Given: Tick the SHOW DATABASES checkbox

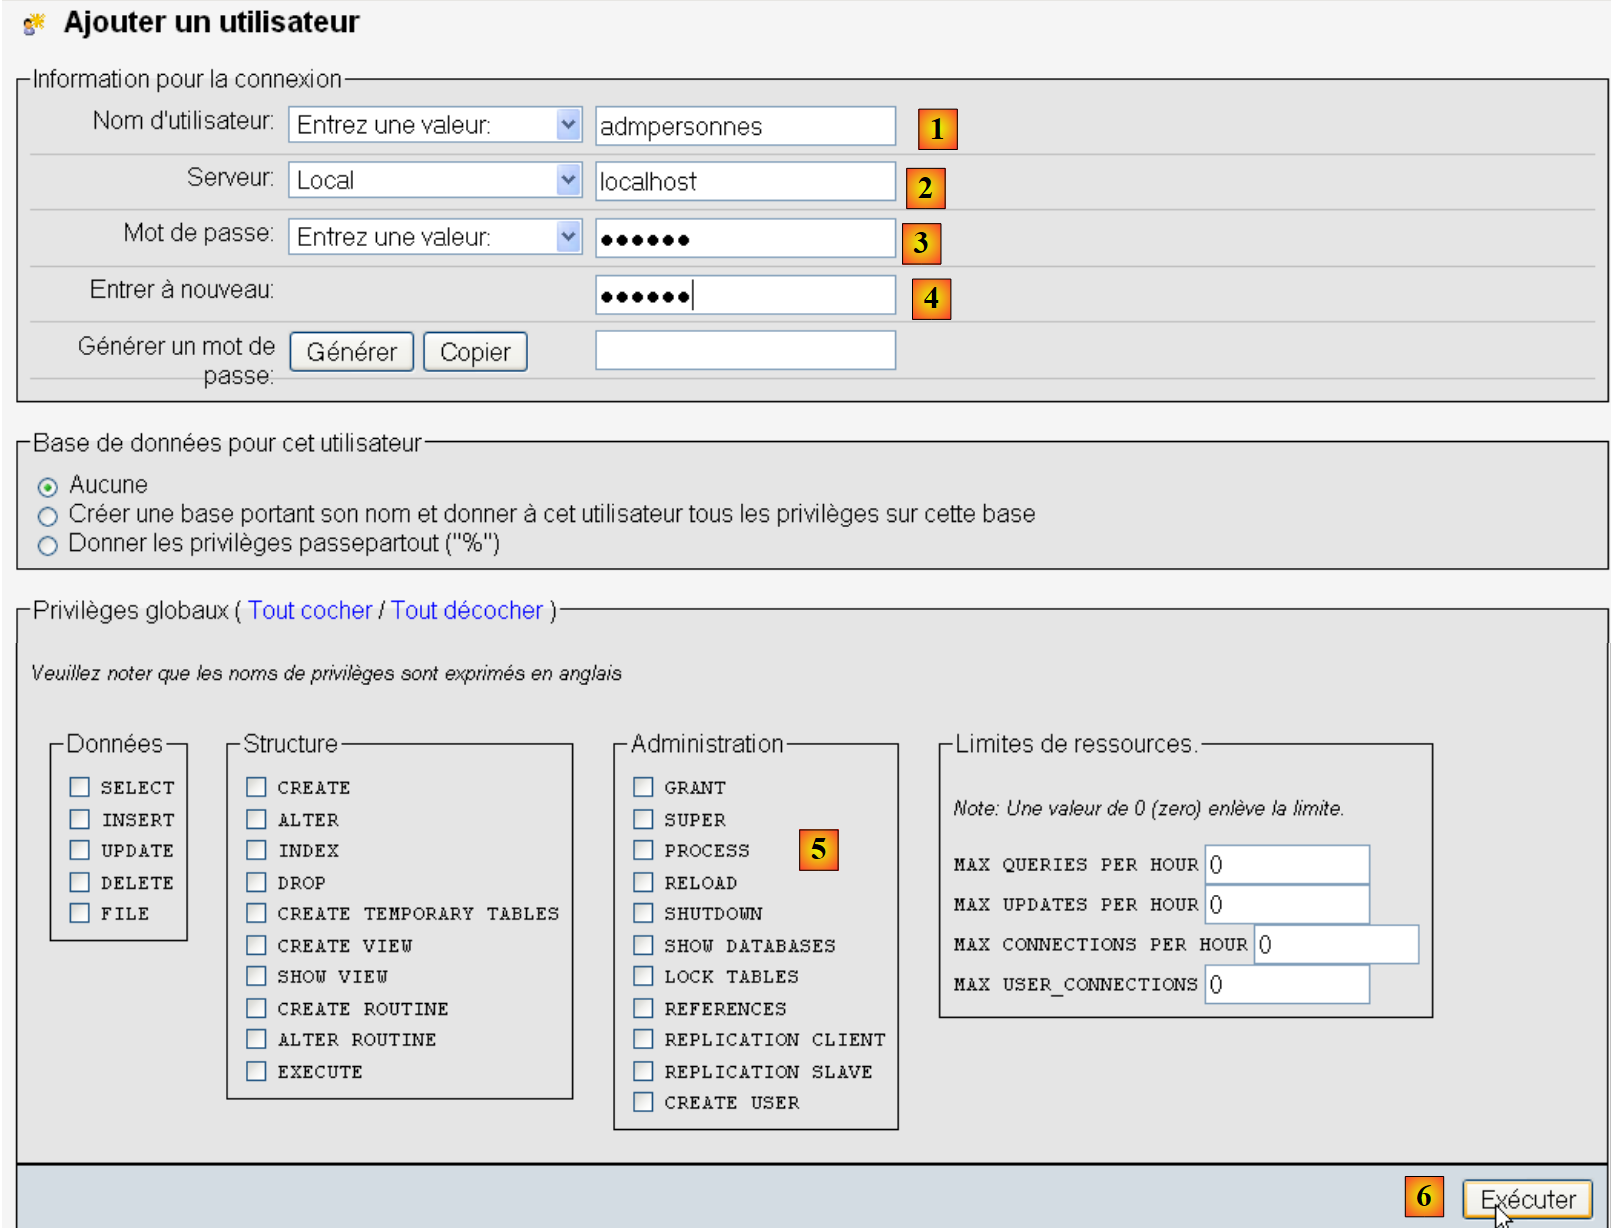Looking at the screenshot, I should pos(644,945).
